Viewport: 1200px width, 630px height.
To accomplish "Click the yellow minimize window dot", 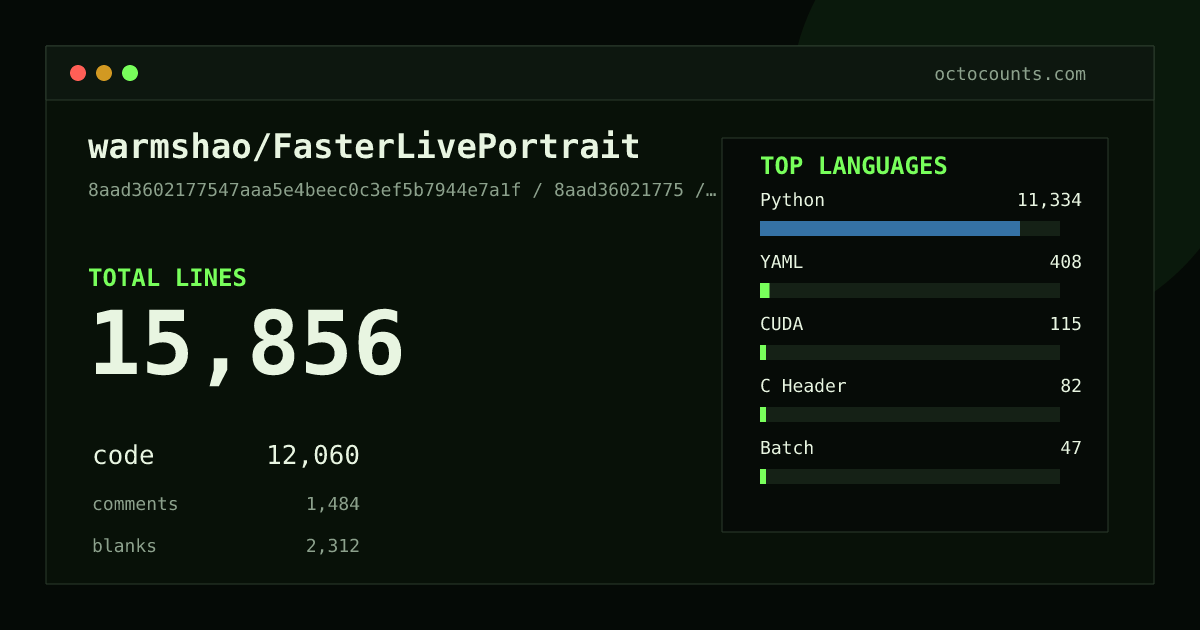I will [104, 73].
